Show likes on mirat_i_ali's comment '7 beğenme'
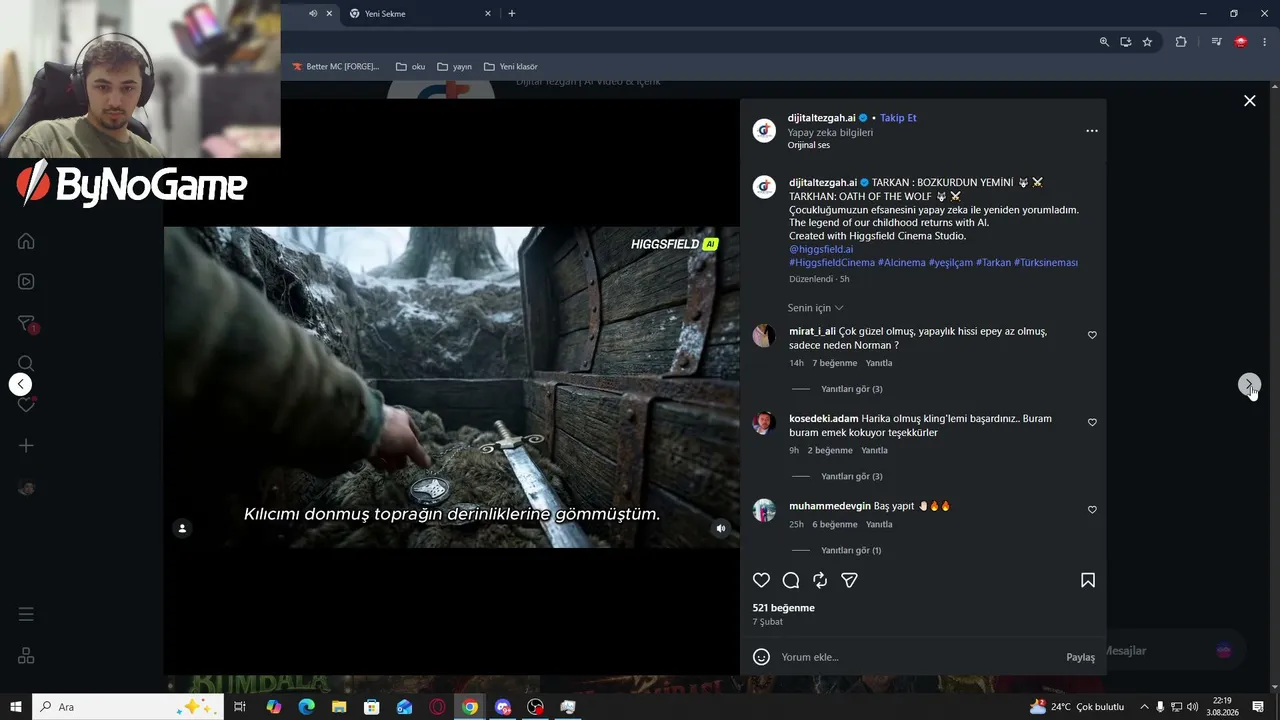The image size is (1280, 720). 835,363
